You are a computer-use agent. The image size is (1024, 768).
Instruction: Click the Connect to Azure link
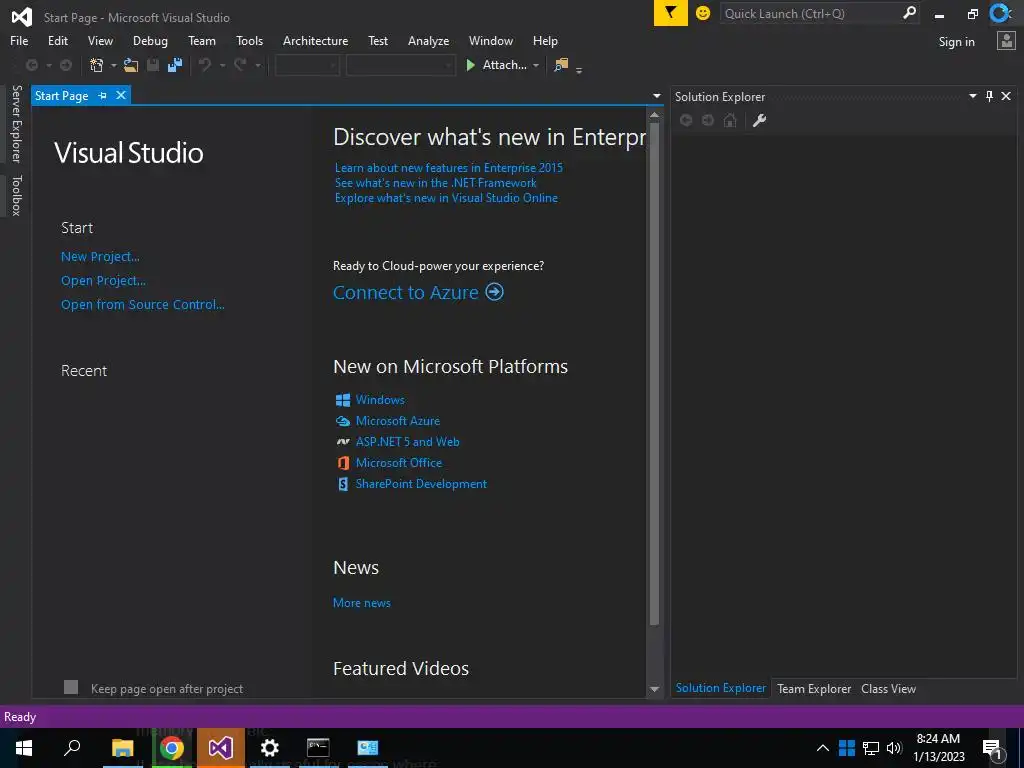pyautogui.click(x=406, y=292)
